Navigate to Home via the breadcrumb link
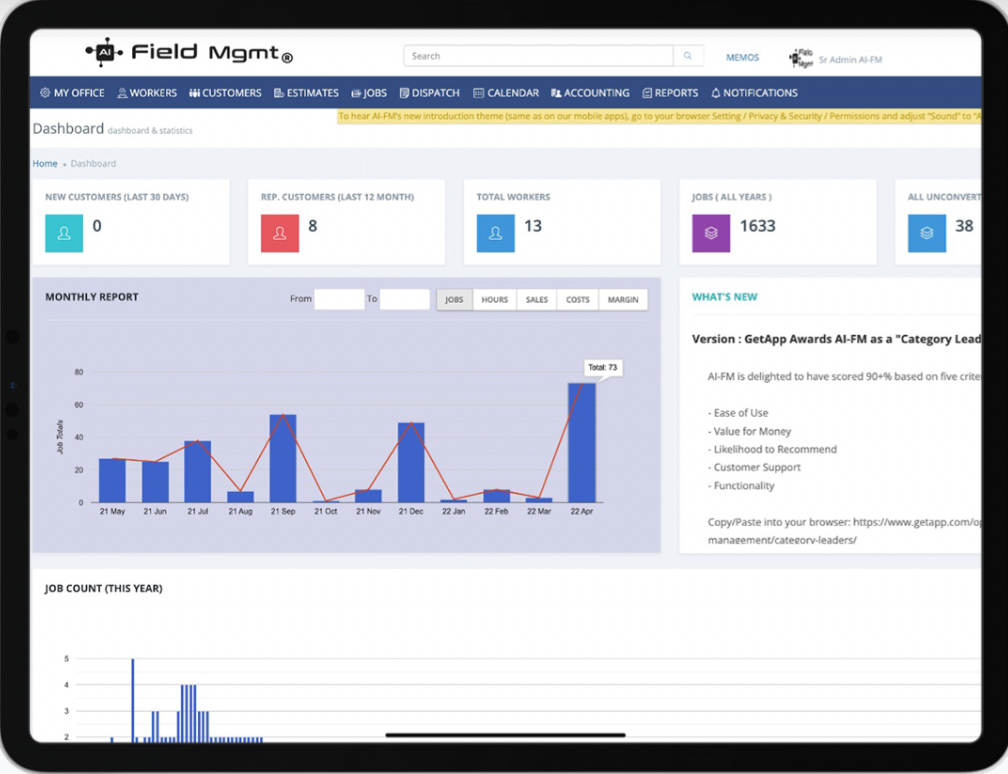 45,163
